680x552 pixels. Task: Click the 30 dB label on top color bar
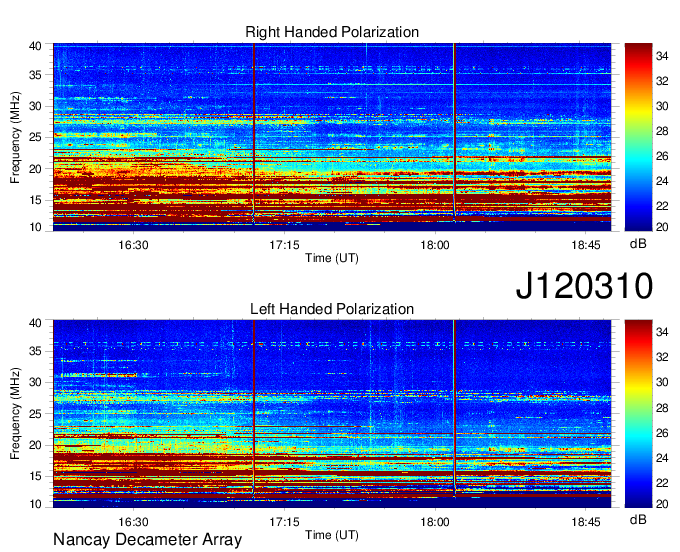pos(662,106)
